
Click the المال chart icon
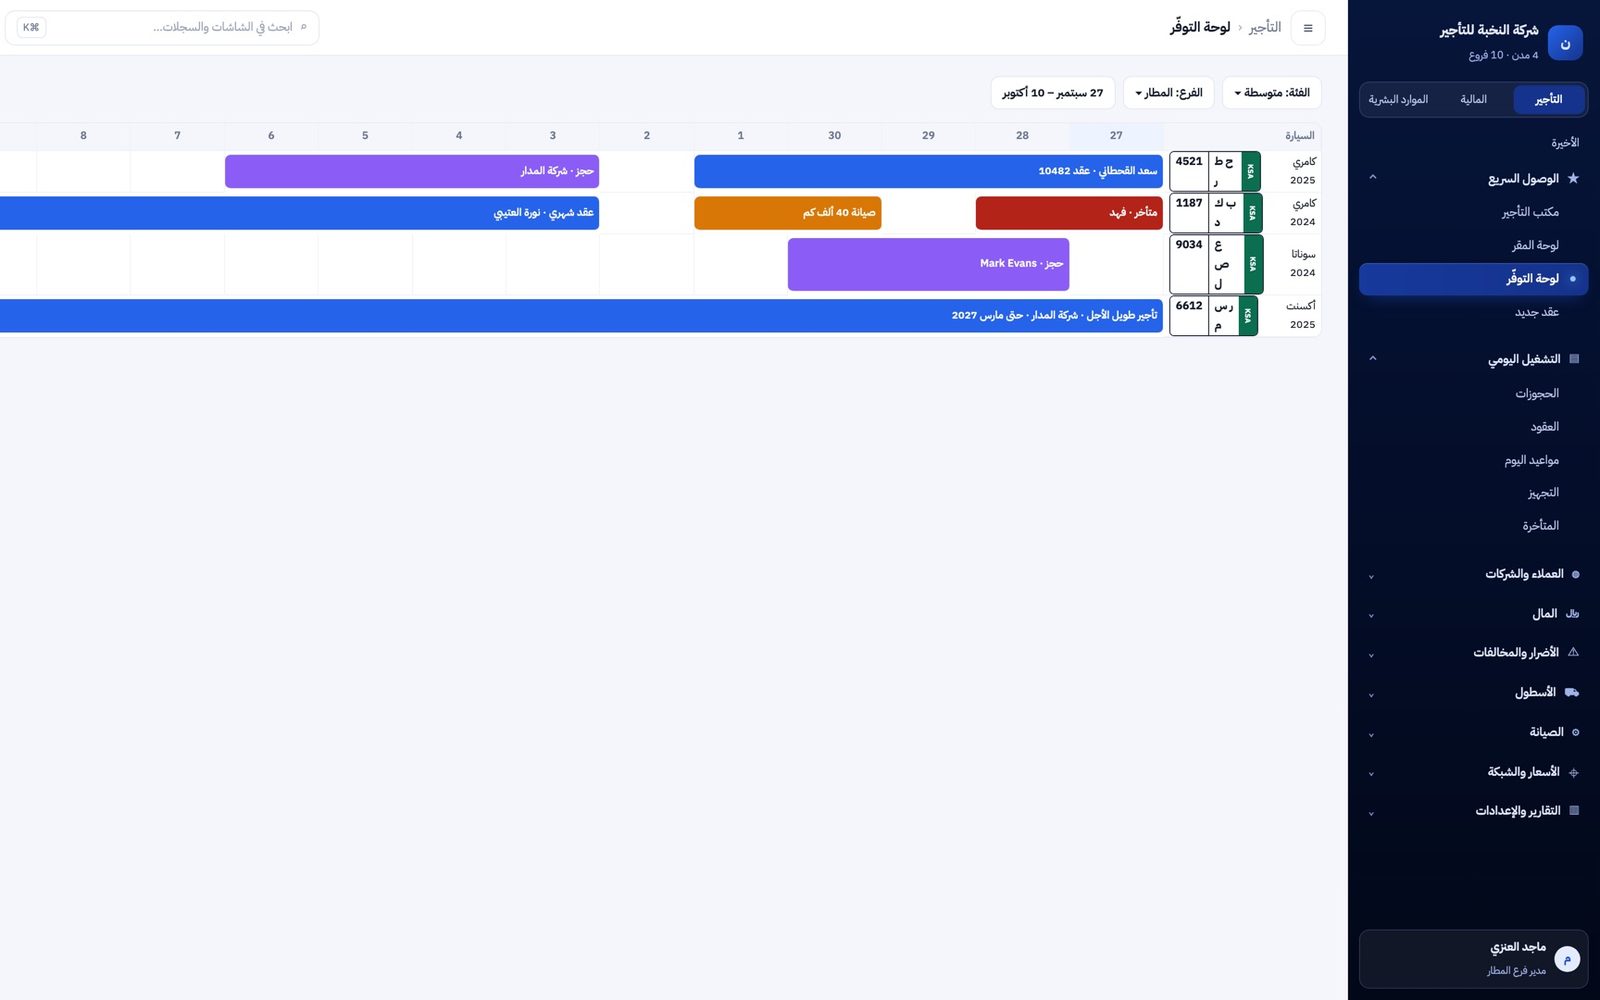(1573, 613)
